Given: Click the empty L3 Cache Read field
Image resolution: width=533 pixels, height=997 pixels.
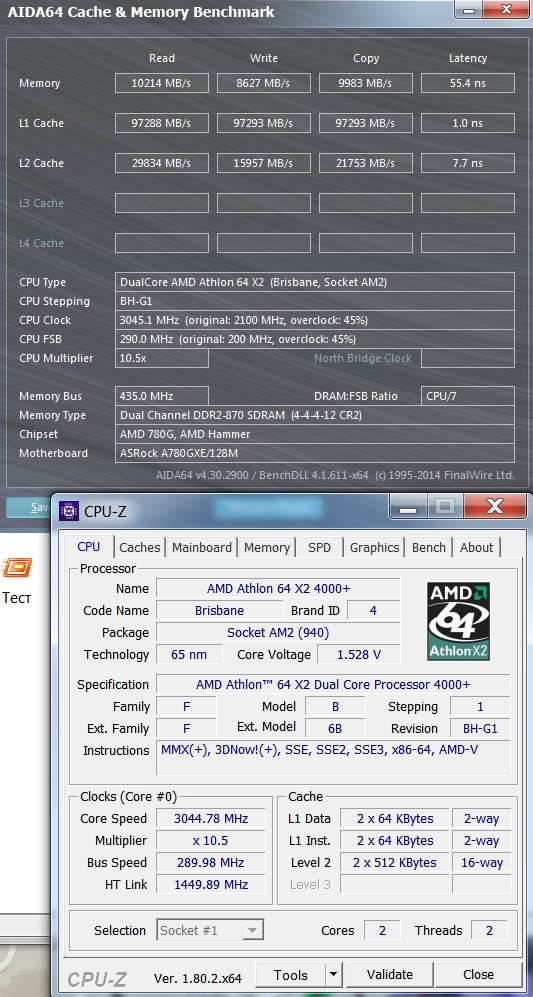Looking at the screenshot, I should tap(162, 203).
